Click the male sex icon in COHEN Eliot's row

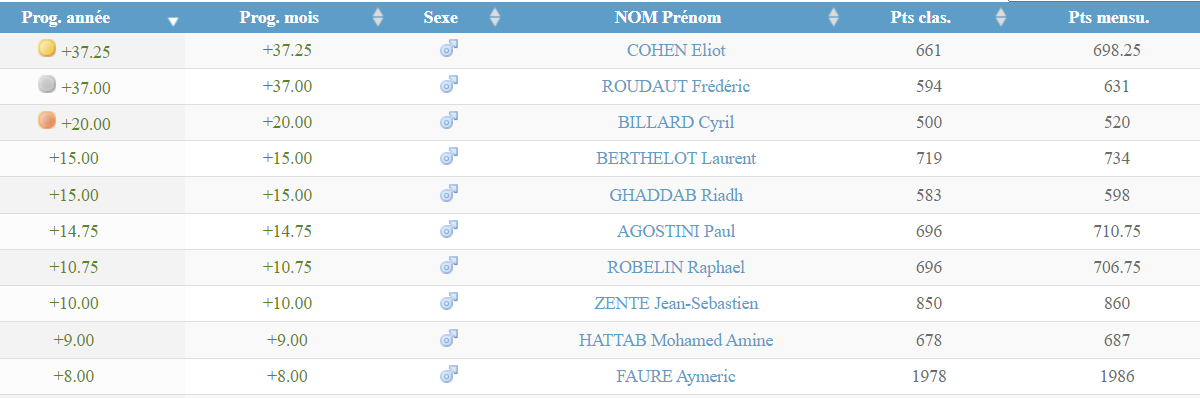tap(449, 49)
